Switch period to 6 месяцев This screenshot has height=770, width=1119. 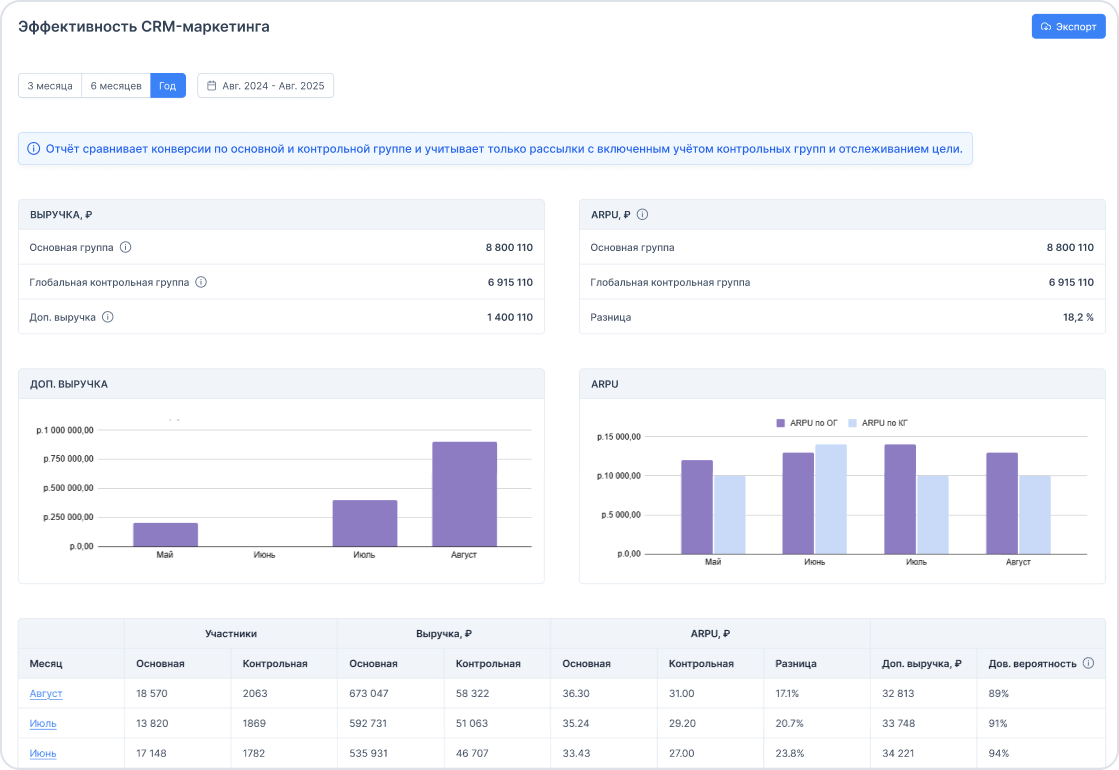(116, 86)
